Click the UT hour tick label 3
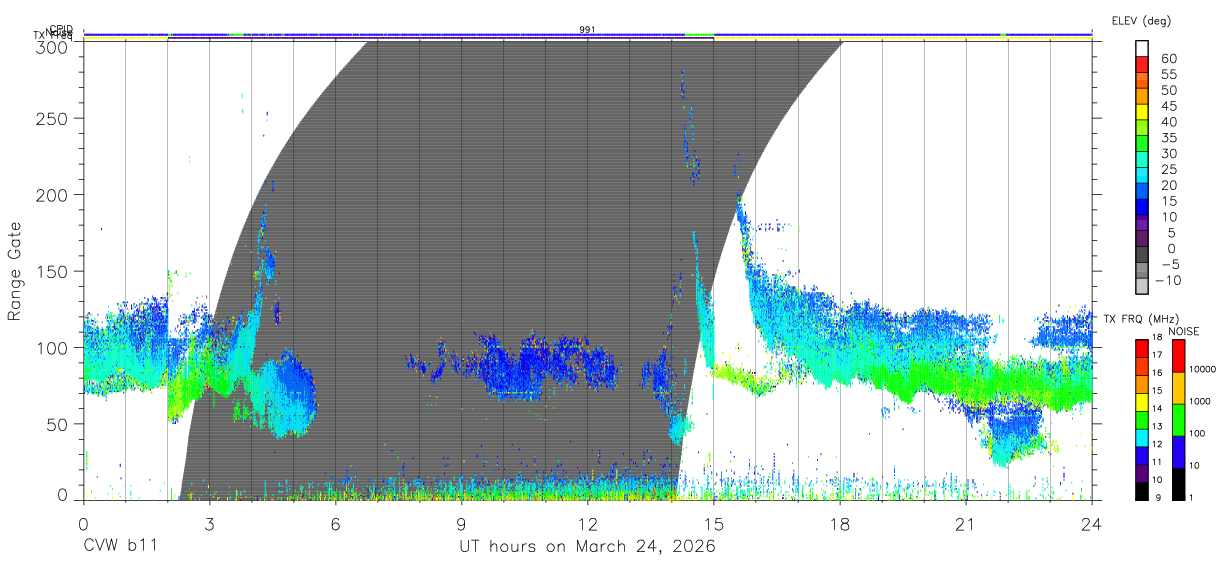Viewport: 1228px width, 567px height. [x=209, y=523]
